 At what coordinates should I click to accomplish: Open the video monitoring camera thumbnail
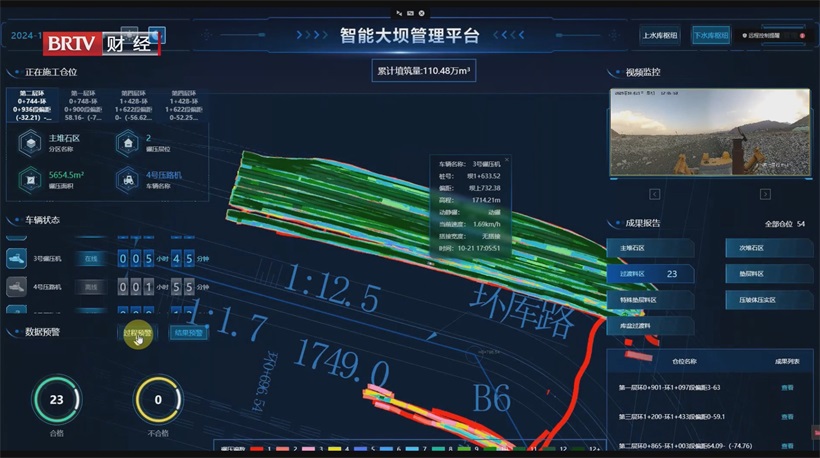point(710,132)
